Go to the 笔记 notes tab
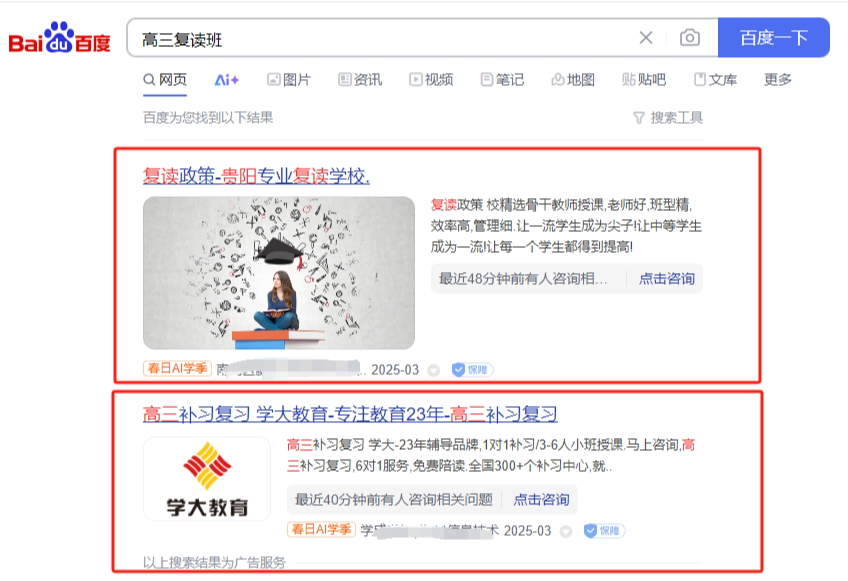 coord(502,80)
